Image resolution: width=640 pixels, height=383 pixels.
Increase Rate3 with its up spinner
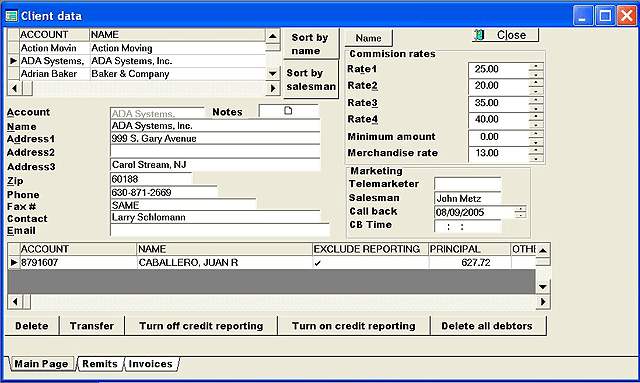pyautogui.click(x=536, y=100)
